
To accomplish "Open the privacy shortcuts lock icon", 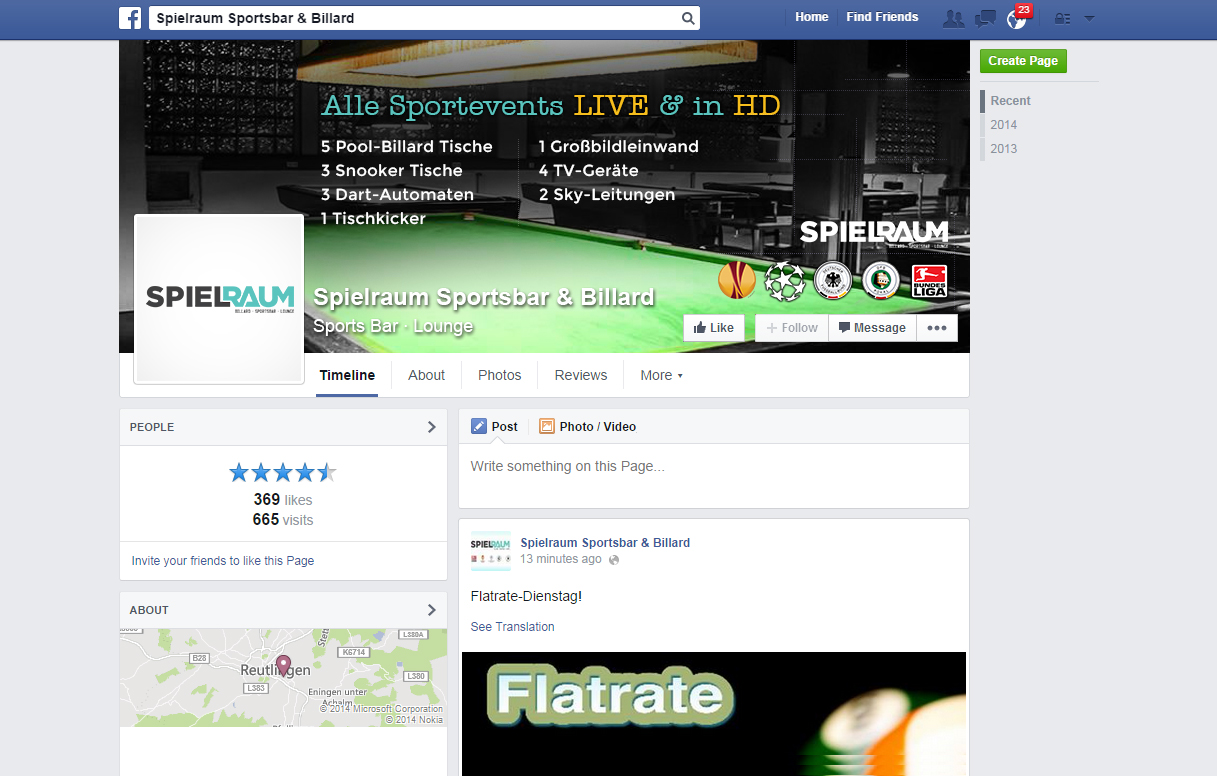I will [1062, 18].
